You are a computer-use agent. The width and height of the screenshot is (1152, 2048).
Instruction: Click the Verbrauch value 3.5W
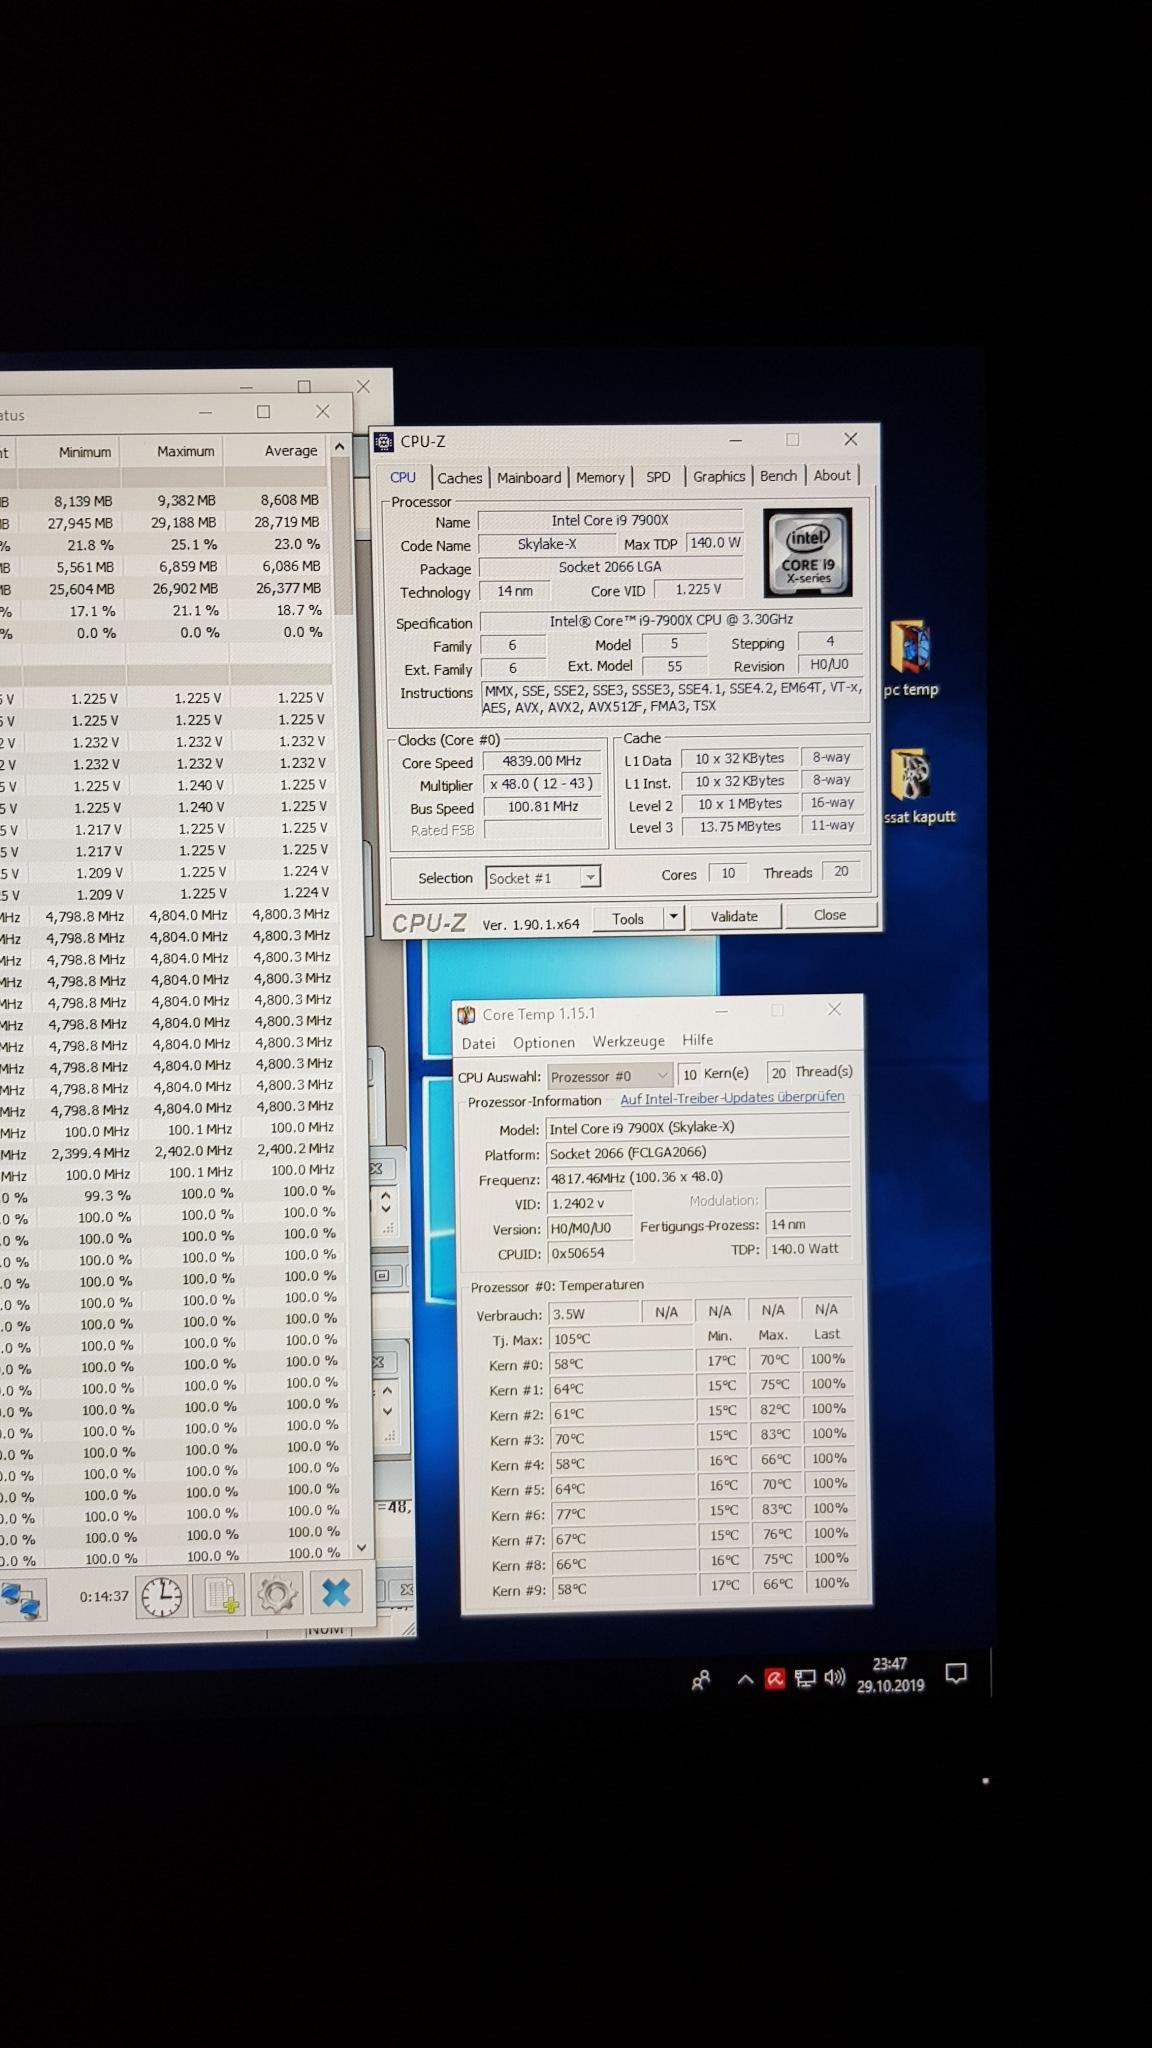click(x=592, y=1314)
